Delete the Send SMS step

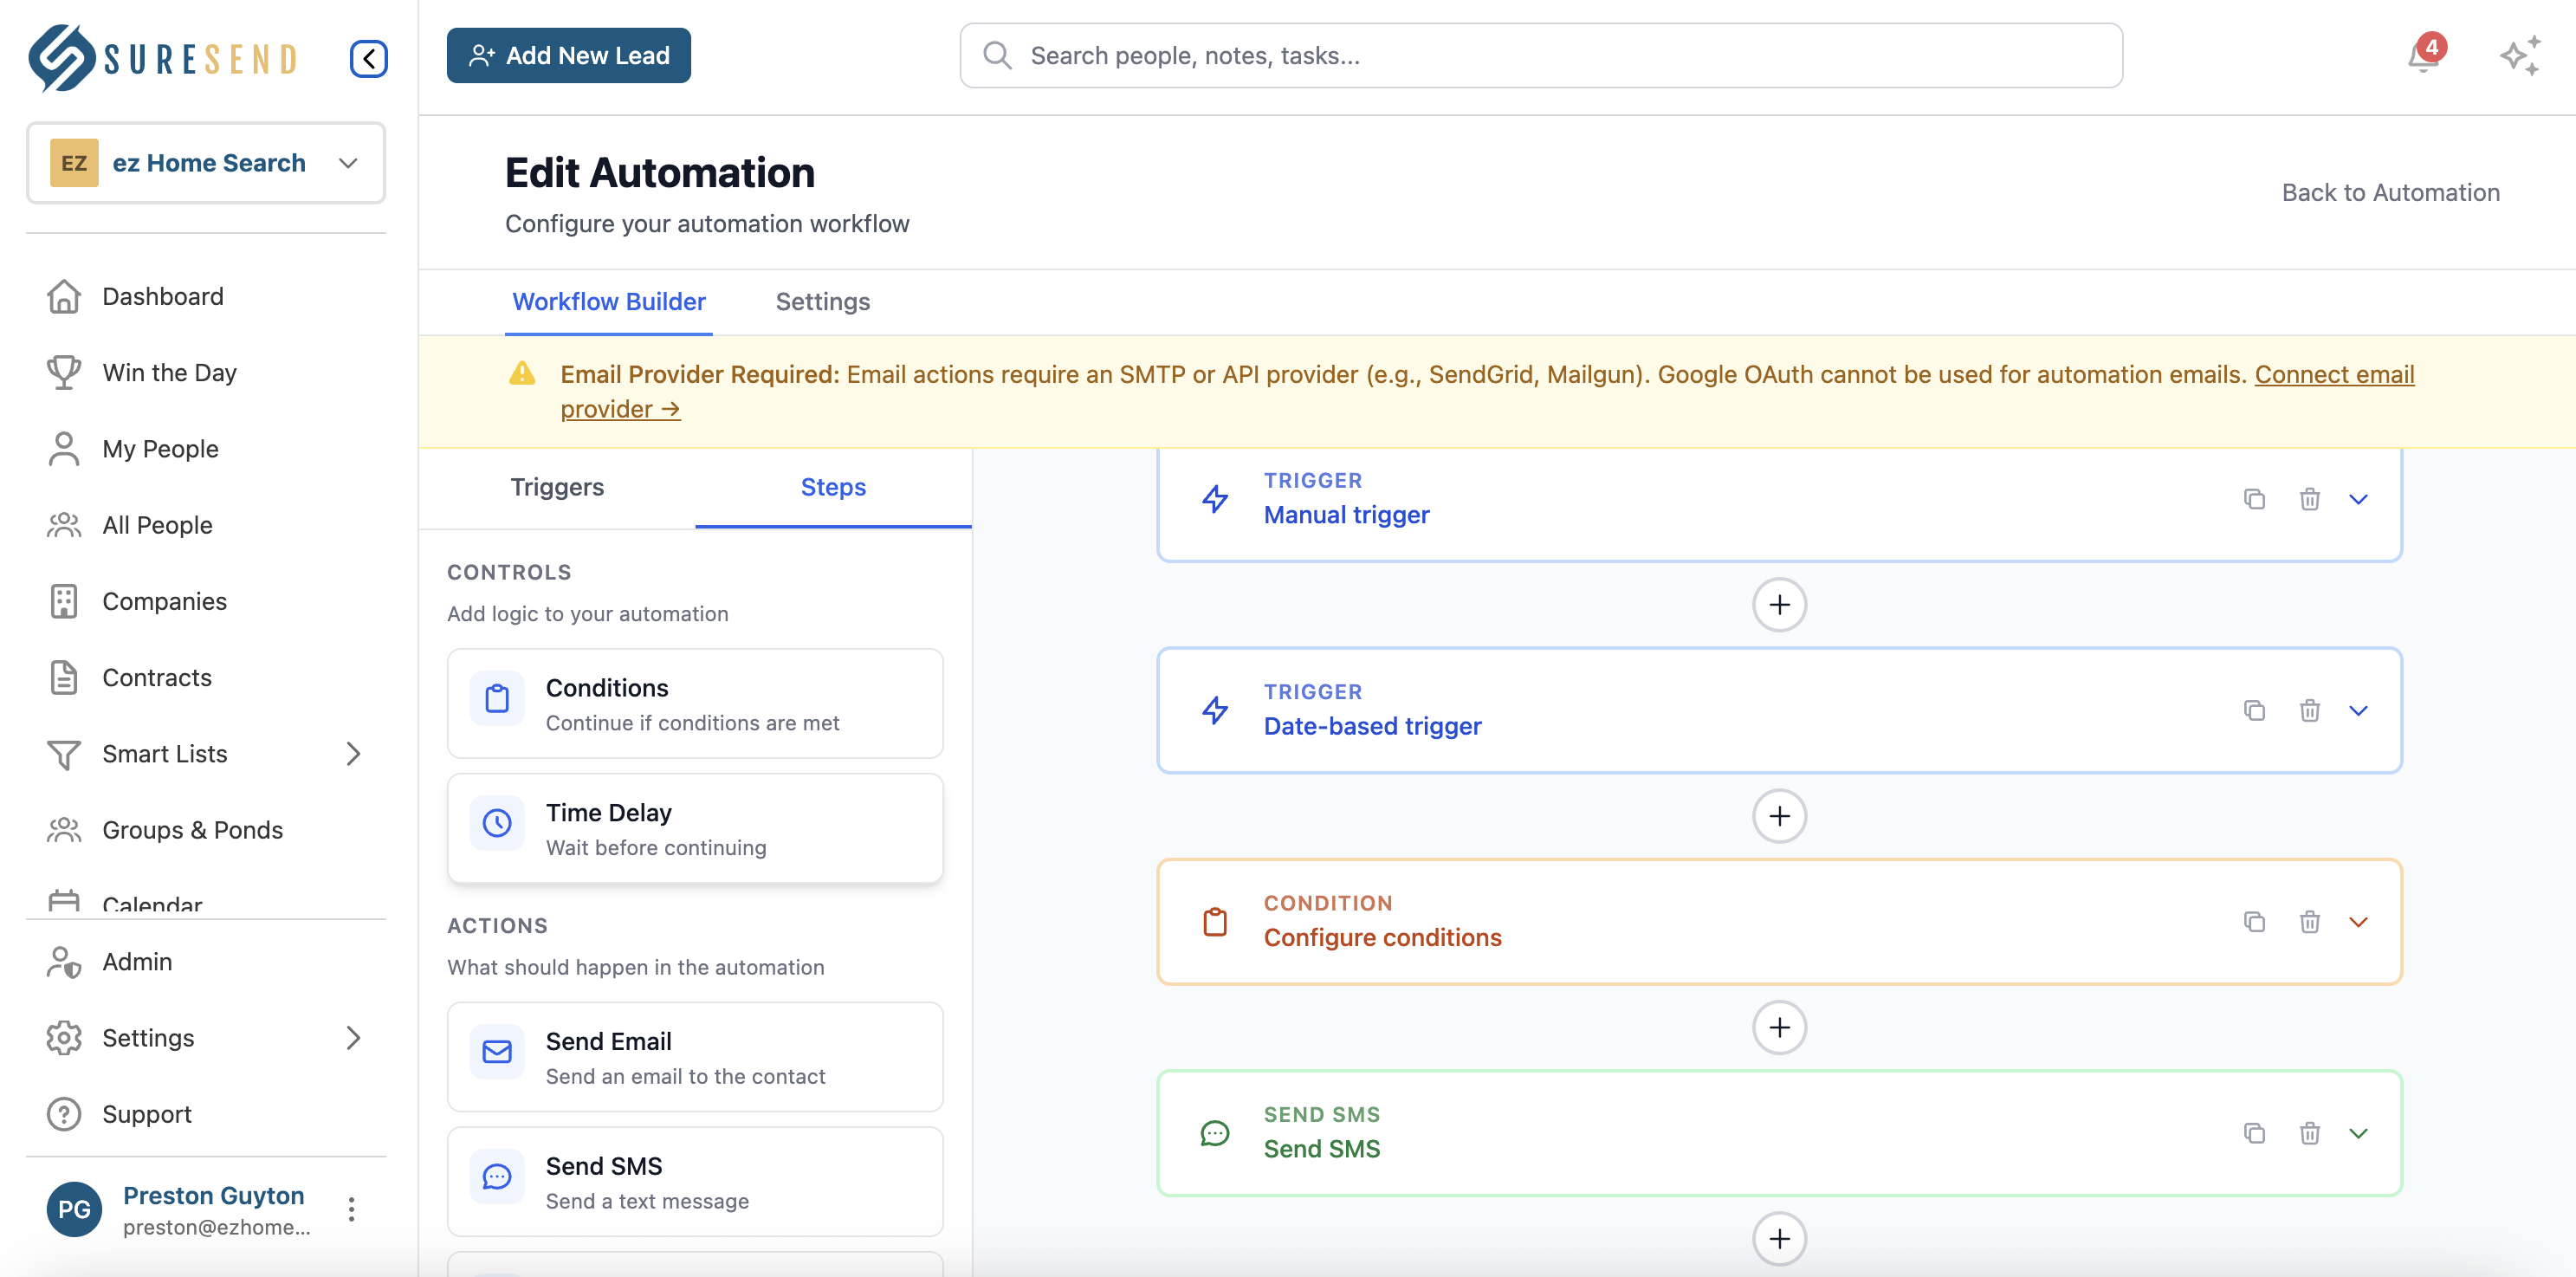[x=2310, y=1133]
